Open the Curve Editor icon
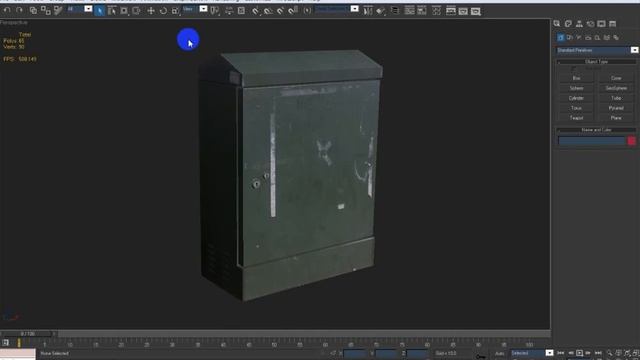The image size is (640, 360). point(409,11)
